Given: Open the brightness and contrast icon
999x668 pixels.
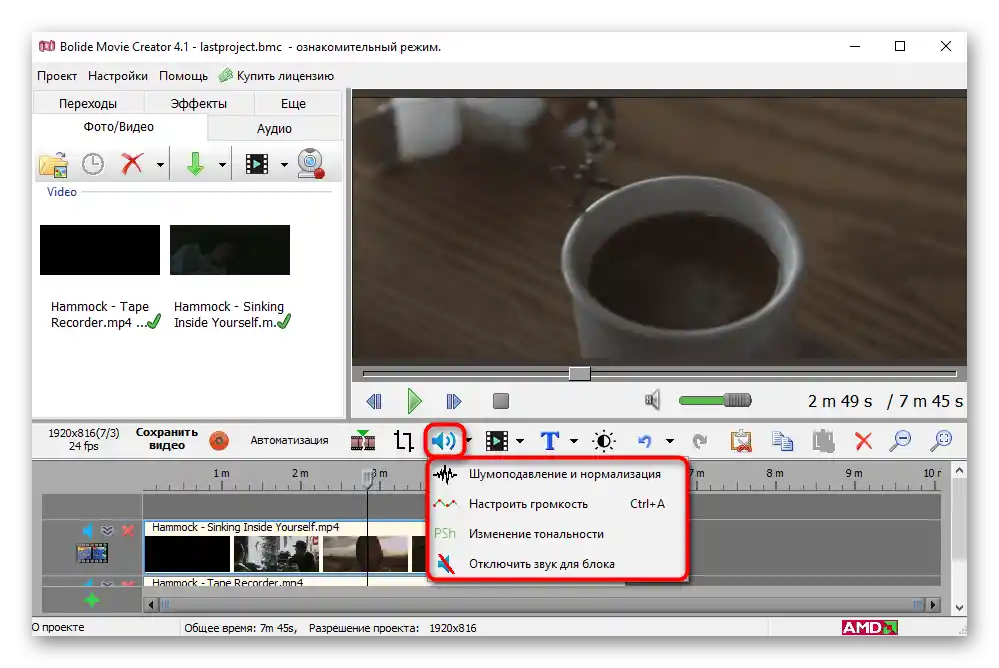Looking at the screenshot, I should (x=603, y=440).
